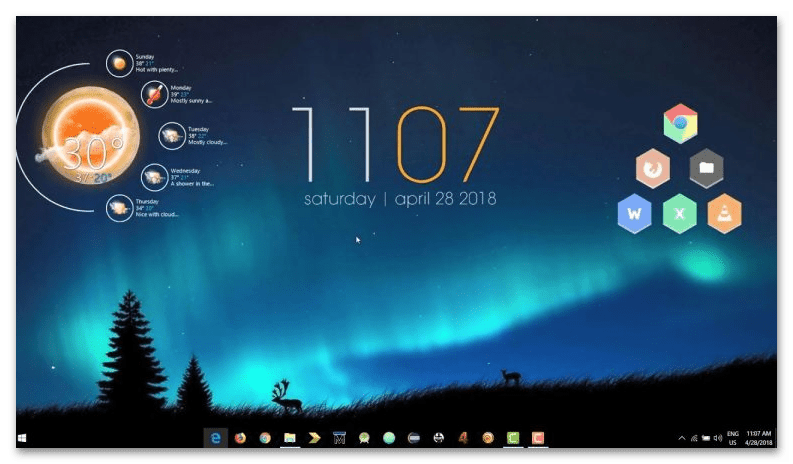This screenshot has height=464, width=793.
Task: Launch Excel from the green X hexagon
Action: click(x=679, y=214)
